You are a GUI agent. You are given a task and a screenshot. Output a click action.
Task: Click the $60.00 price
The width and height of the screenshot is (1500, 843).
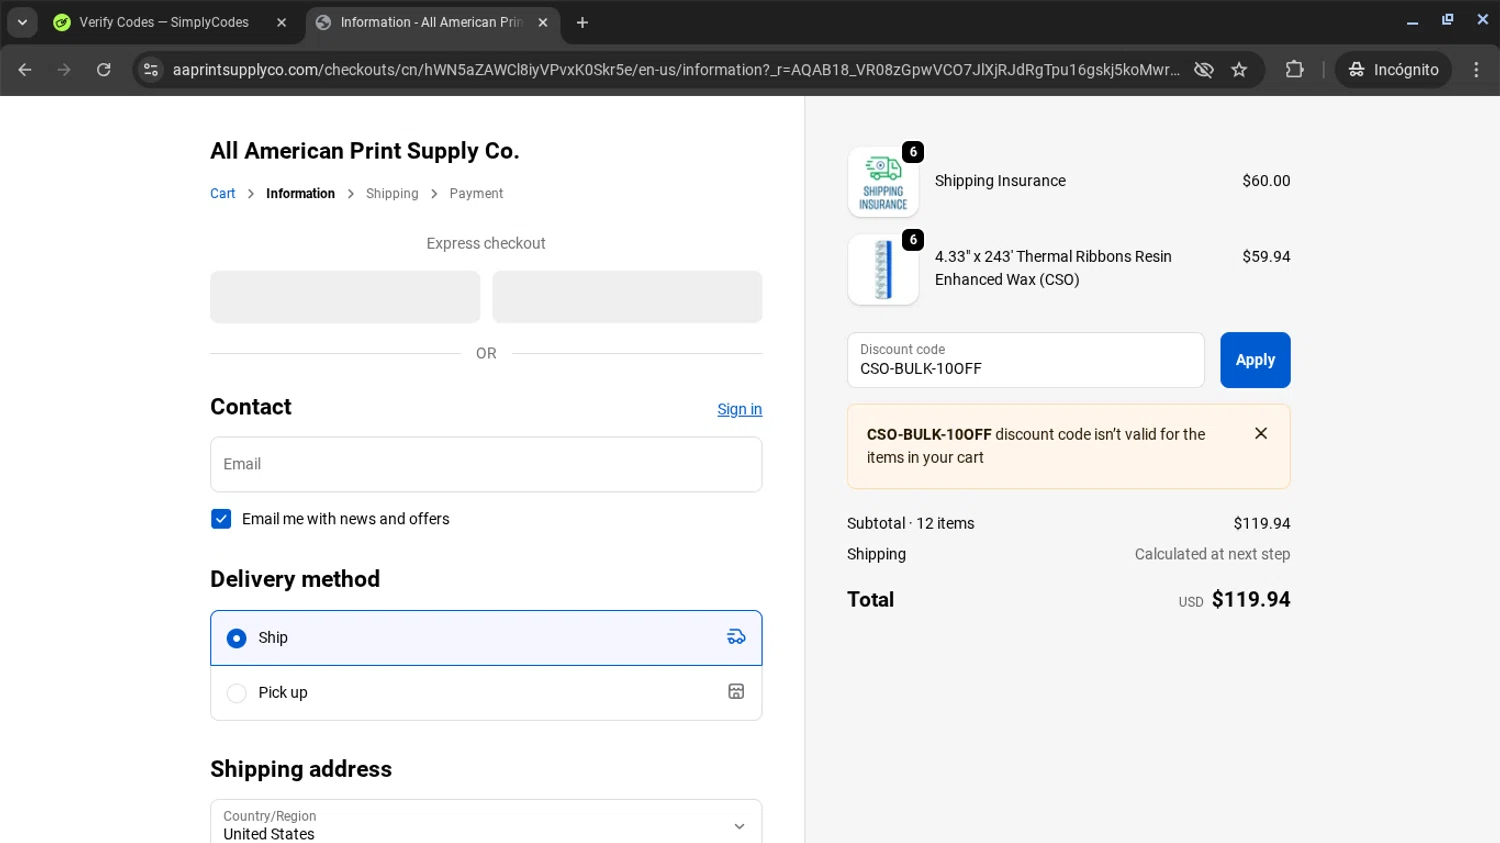click(x=1266, y=181)
